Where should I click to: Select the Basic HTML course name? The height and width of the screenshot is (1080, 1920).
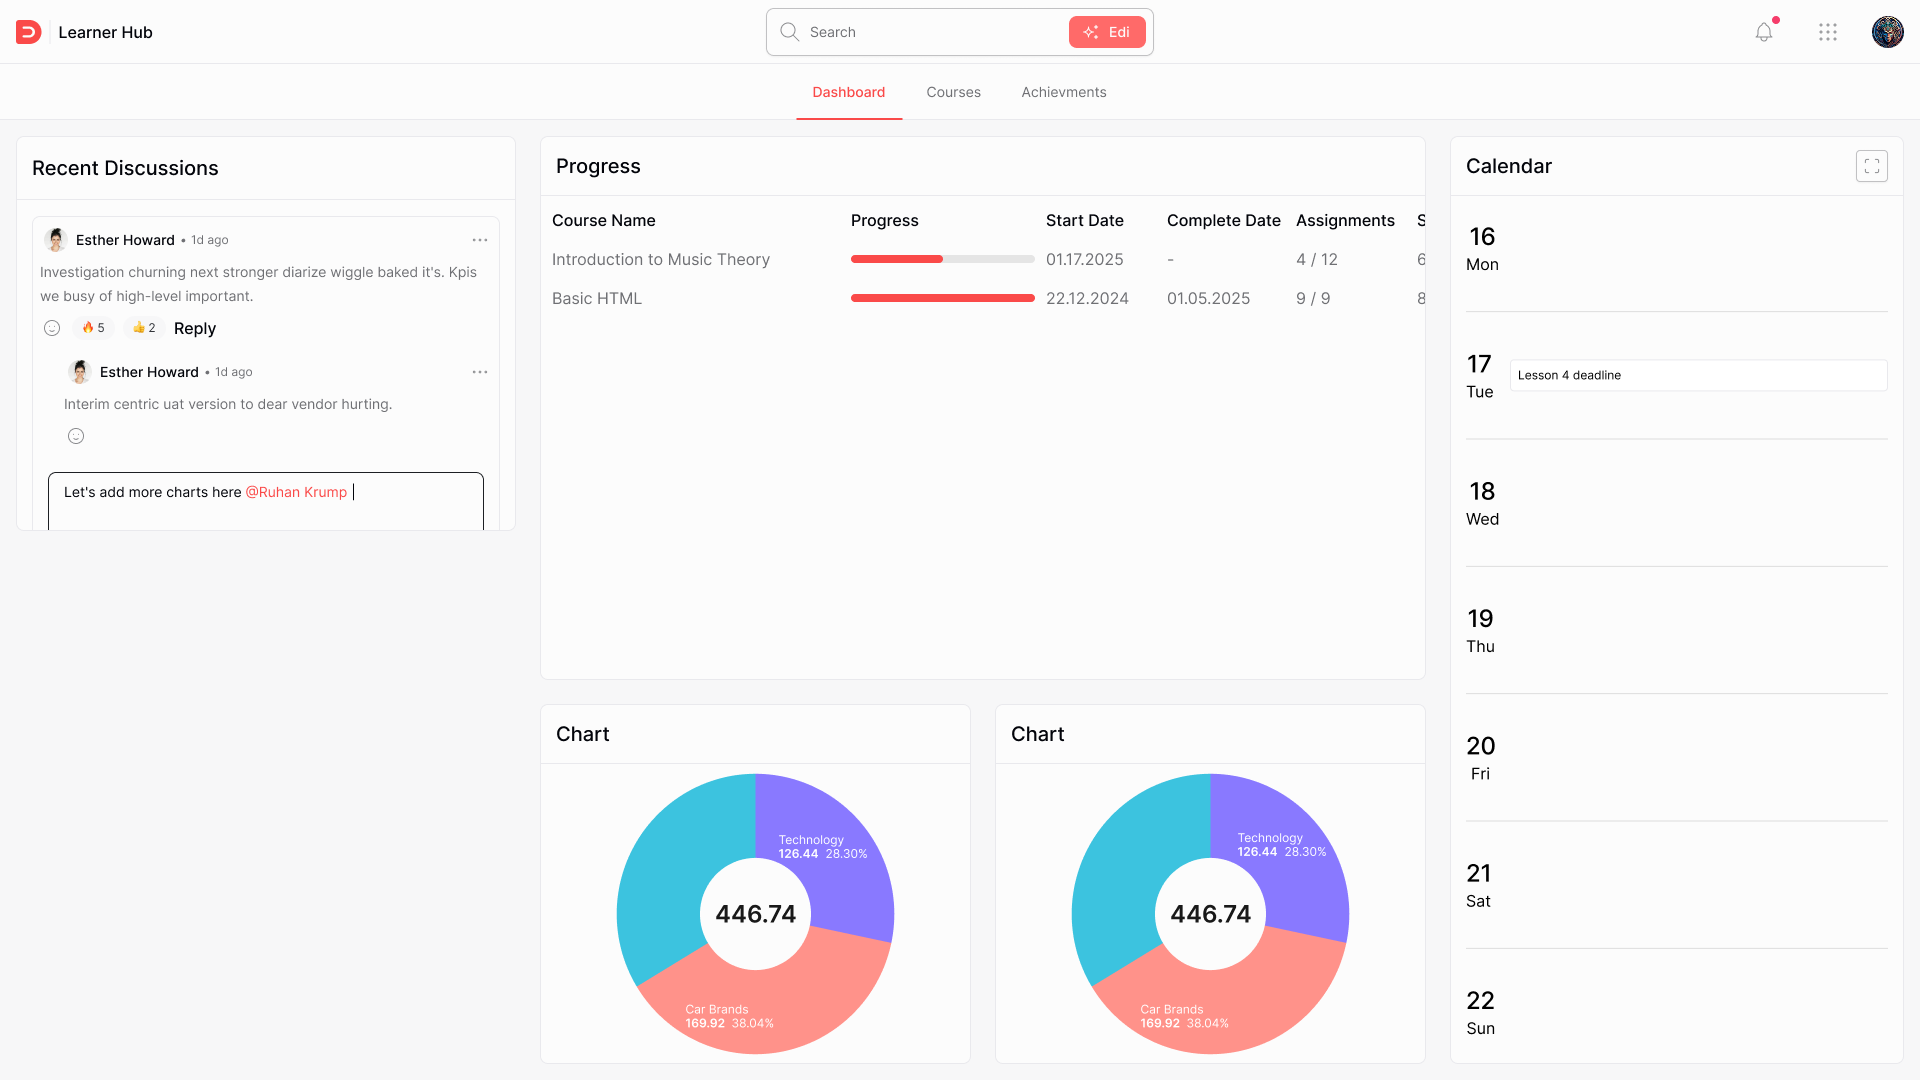point(597,298)
